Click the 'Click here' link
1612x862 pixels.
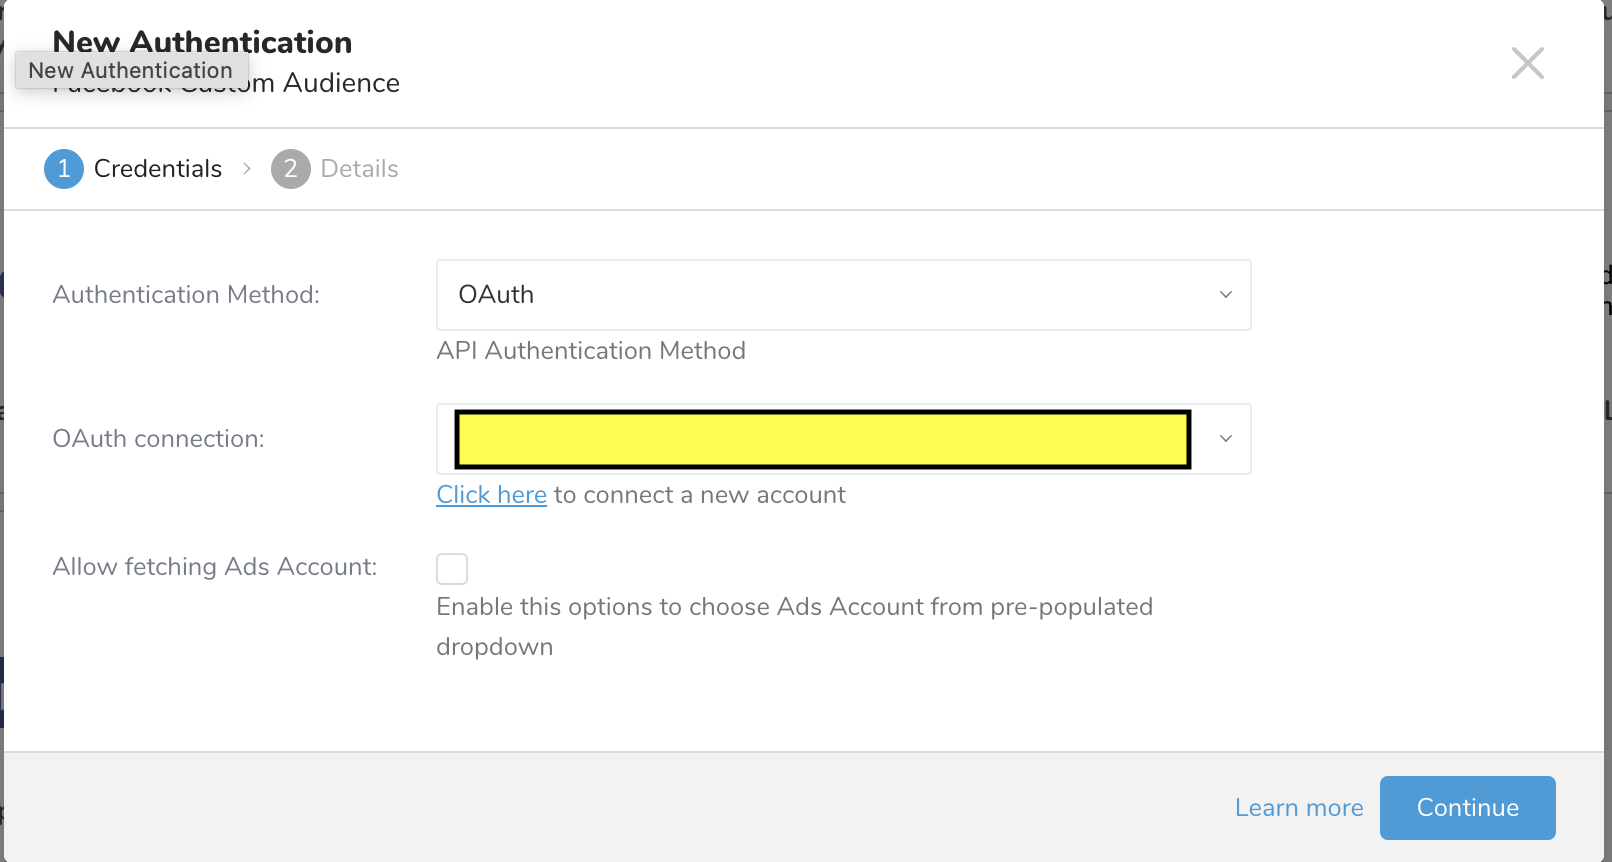tap(491, 495)
